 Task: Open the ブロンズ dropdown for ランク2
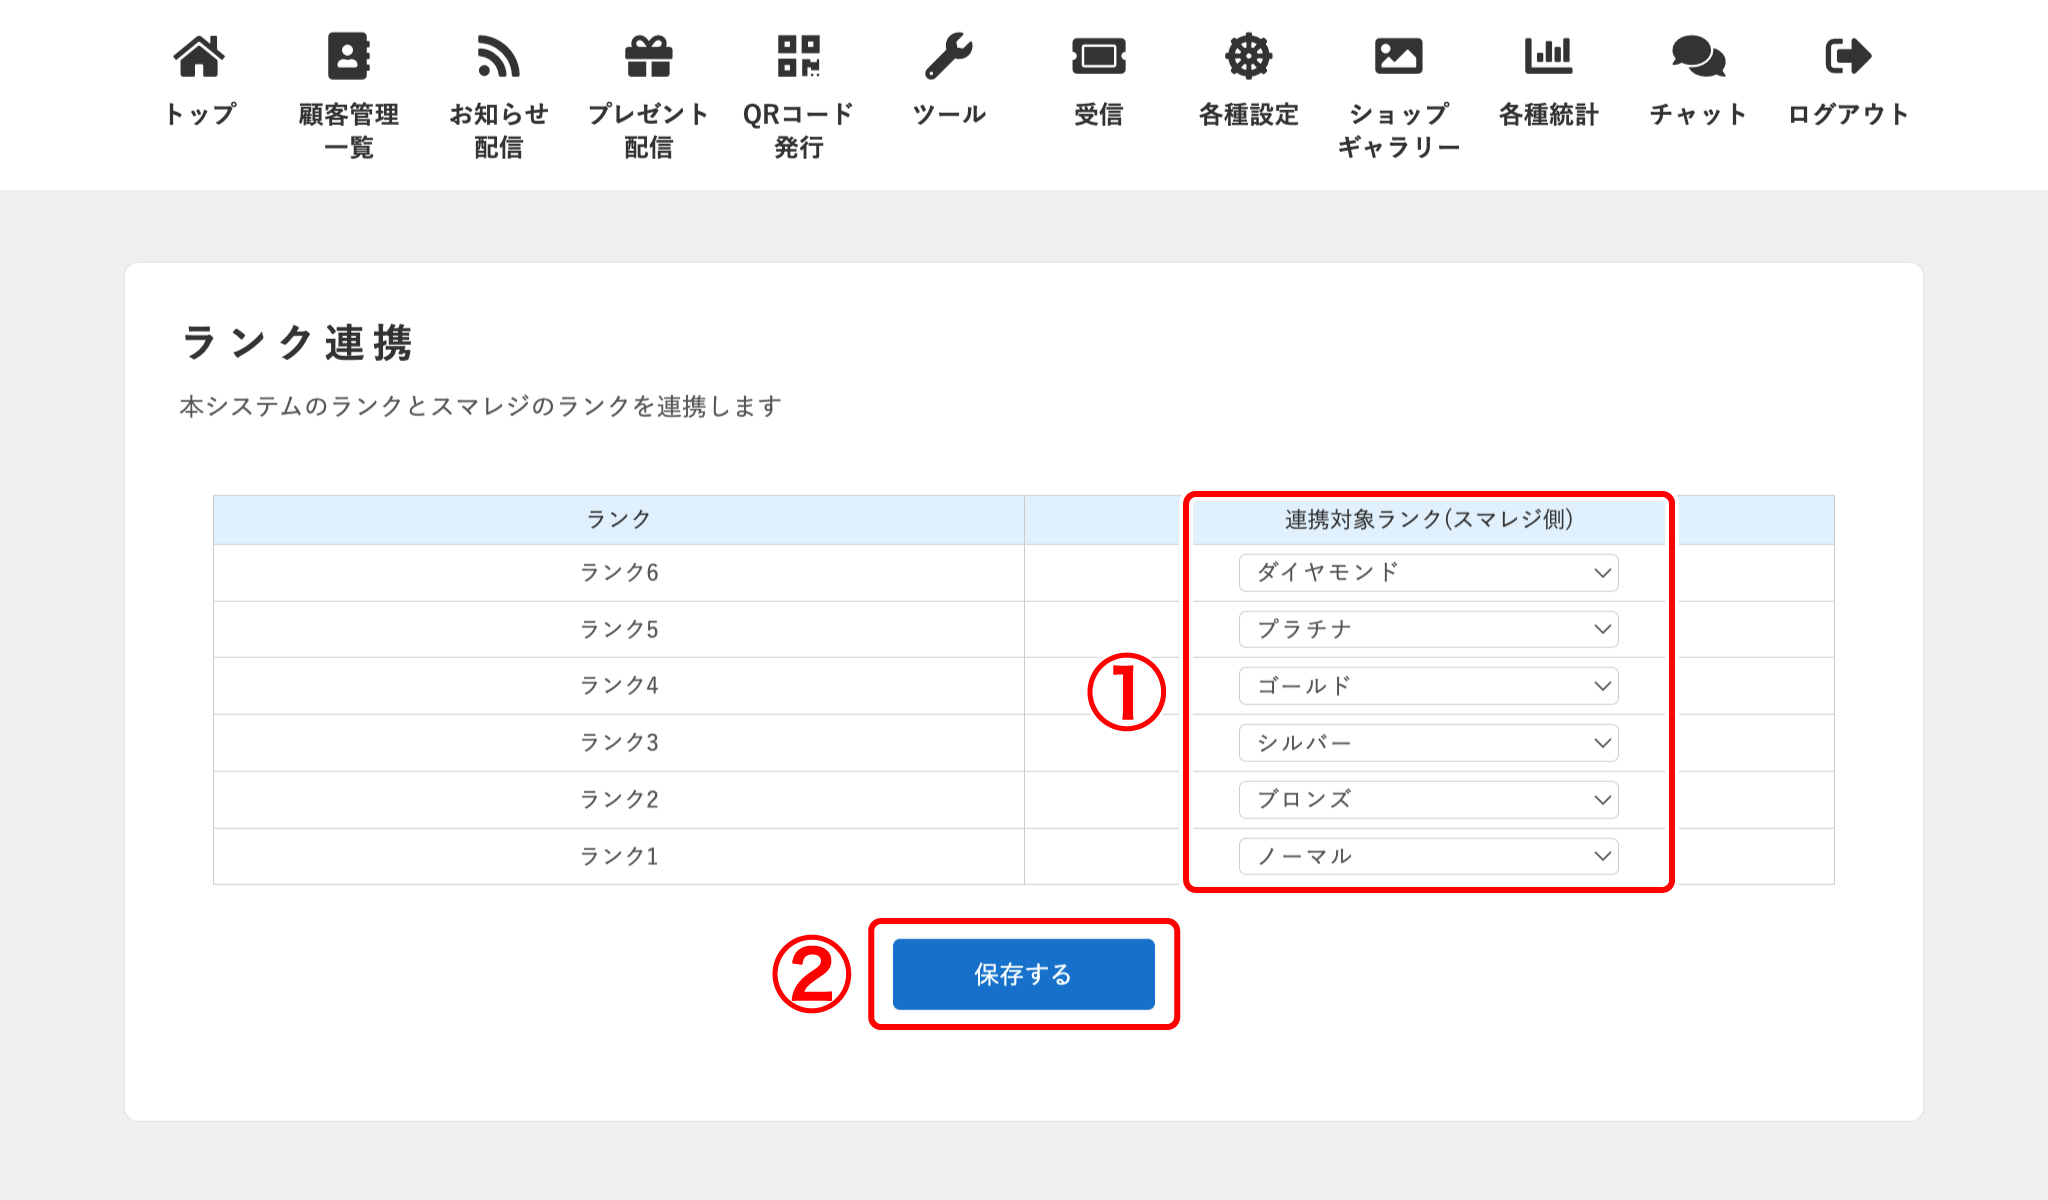point(1429,799)
